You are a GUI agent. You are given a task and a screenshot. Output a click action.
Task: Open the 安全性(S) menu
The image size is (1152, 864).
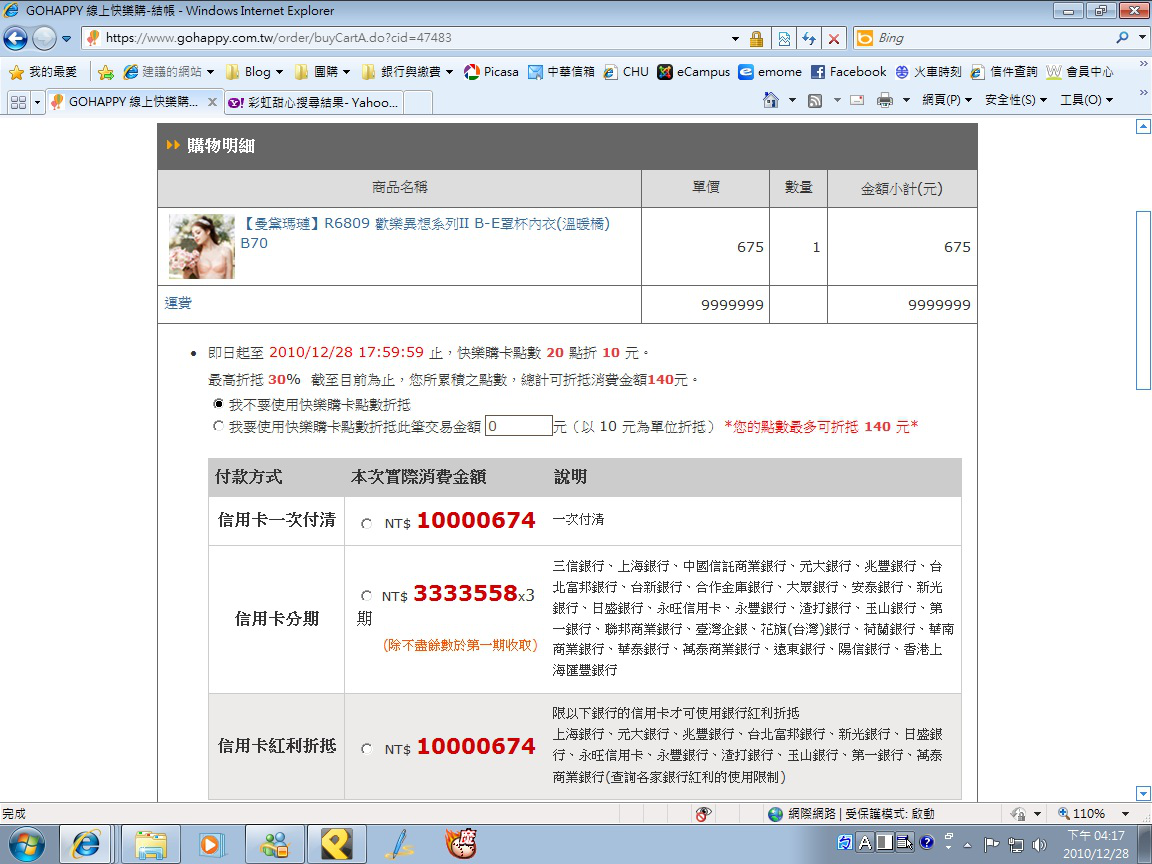[x=1015, y=100]
